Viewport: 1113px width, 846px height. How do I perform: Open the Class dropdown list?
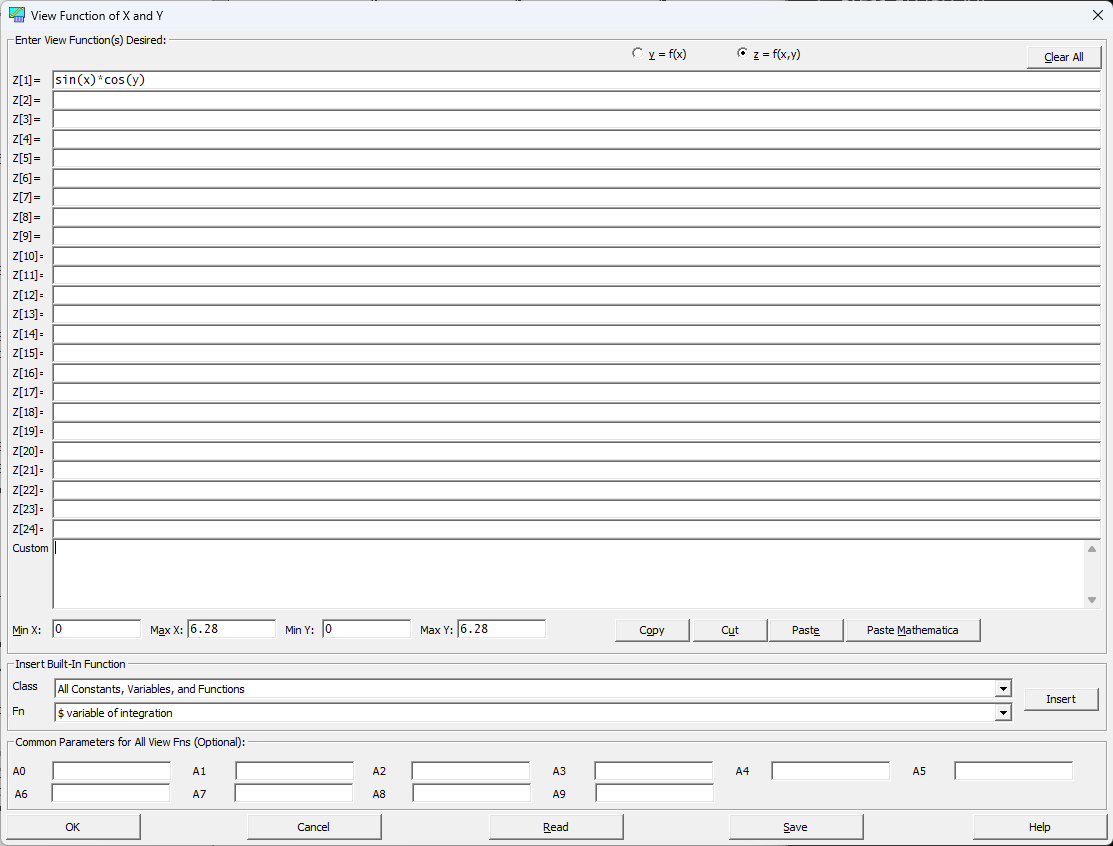click(x=1002, y=688)
